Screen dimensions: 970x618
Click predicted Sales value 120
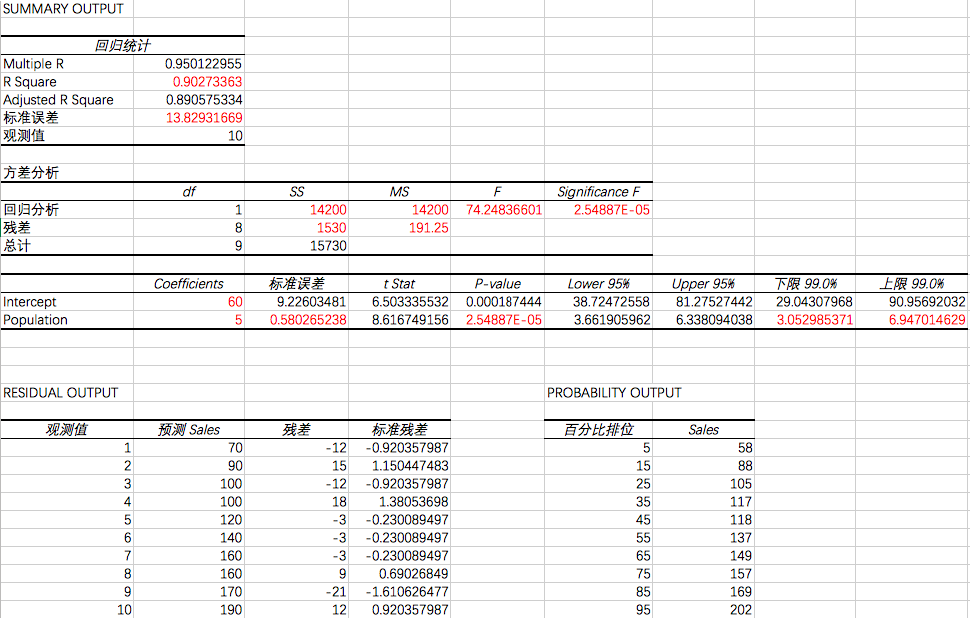point(231,520)
